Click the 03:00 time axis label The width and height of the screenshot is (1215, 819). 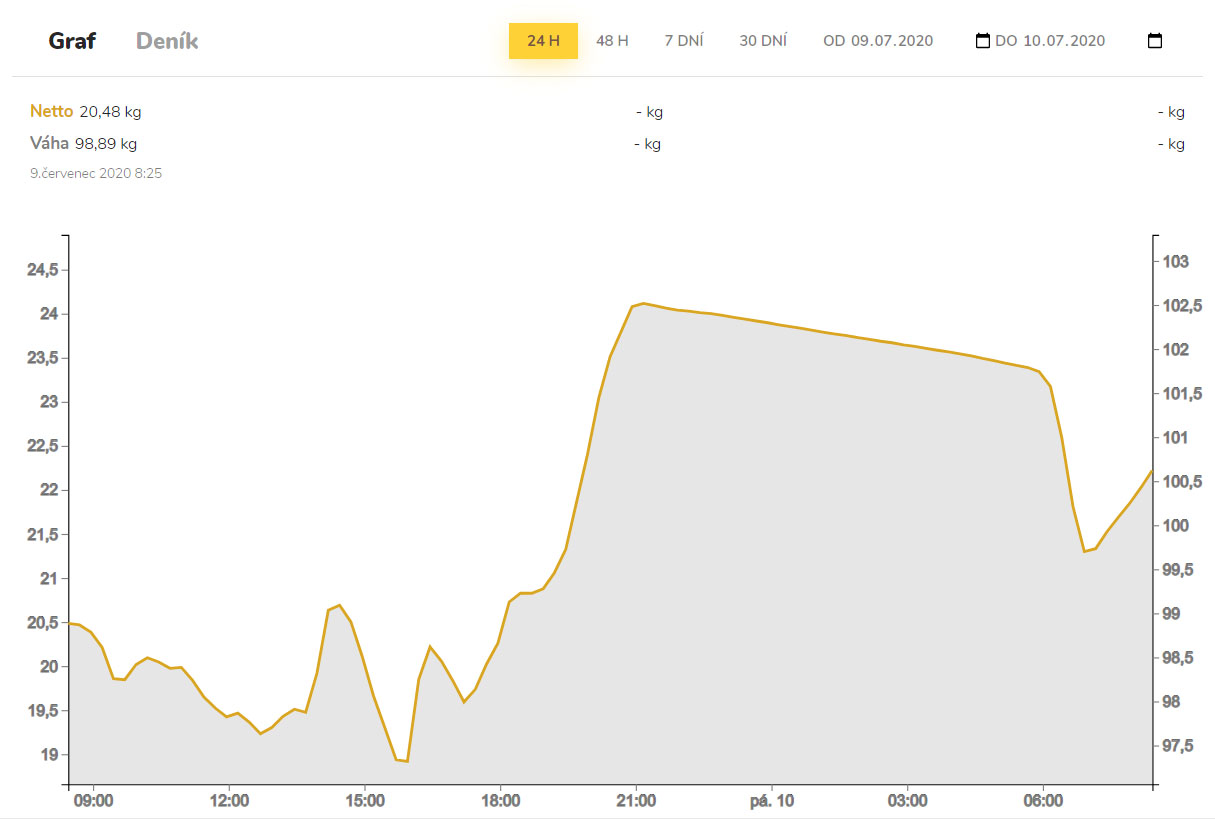907,802
